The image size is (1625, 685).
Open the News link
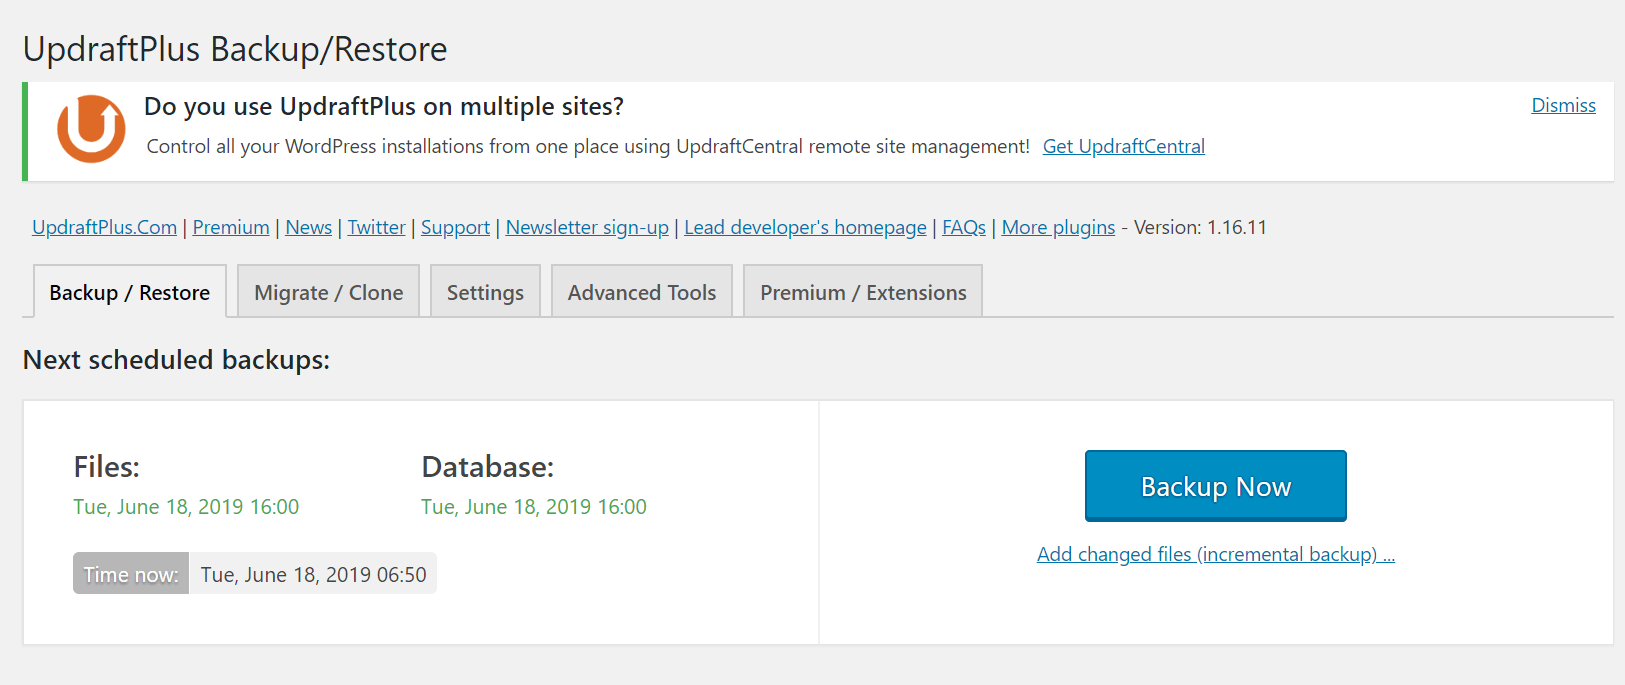[308, 227]
